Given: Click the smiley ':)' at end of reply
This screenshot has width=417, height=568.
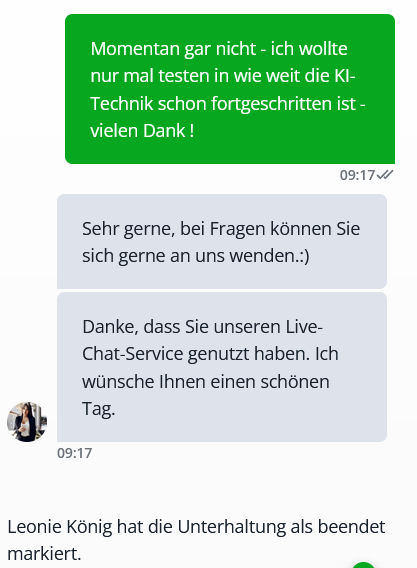Looking at the screenshot, I should 305,256.
